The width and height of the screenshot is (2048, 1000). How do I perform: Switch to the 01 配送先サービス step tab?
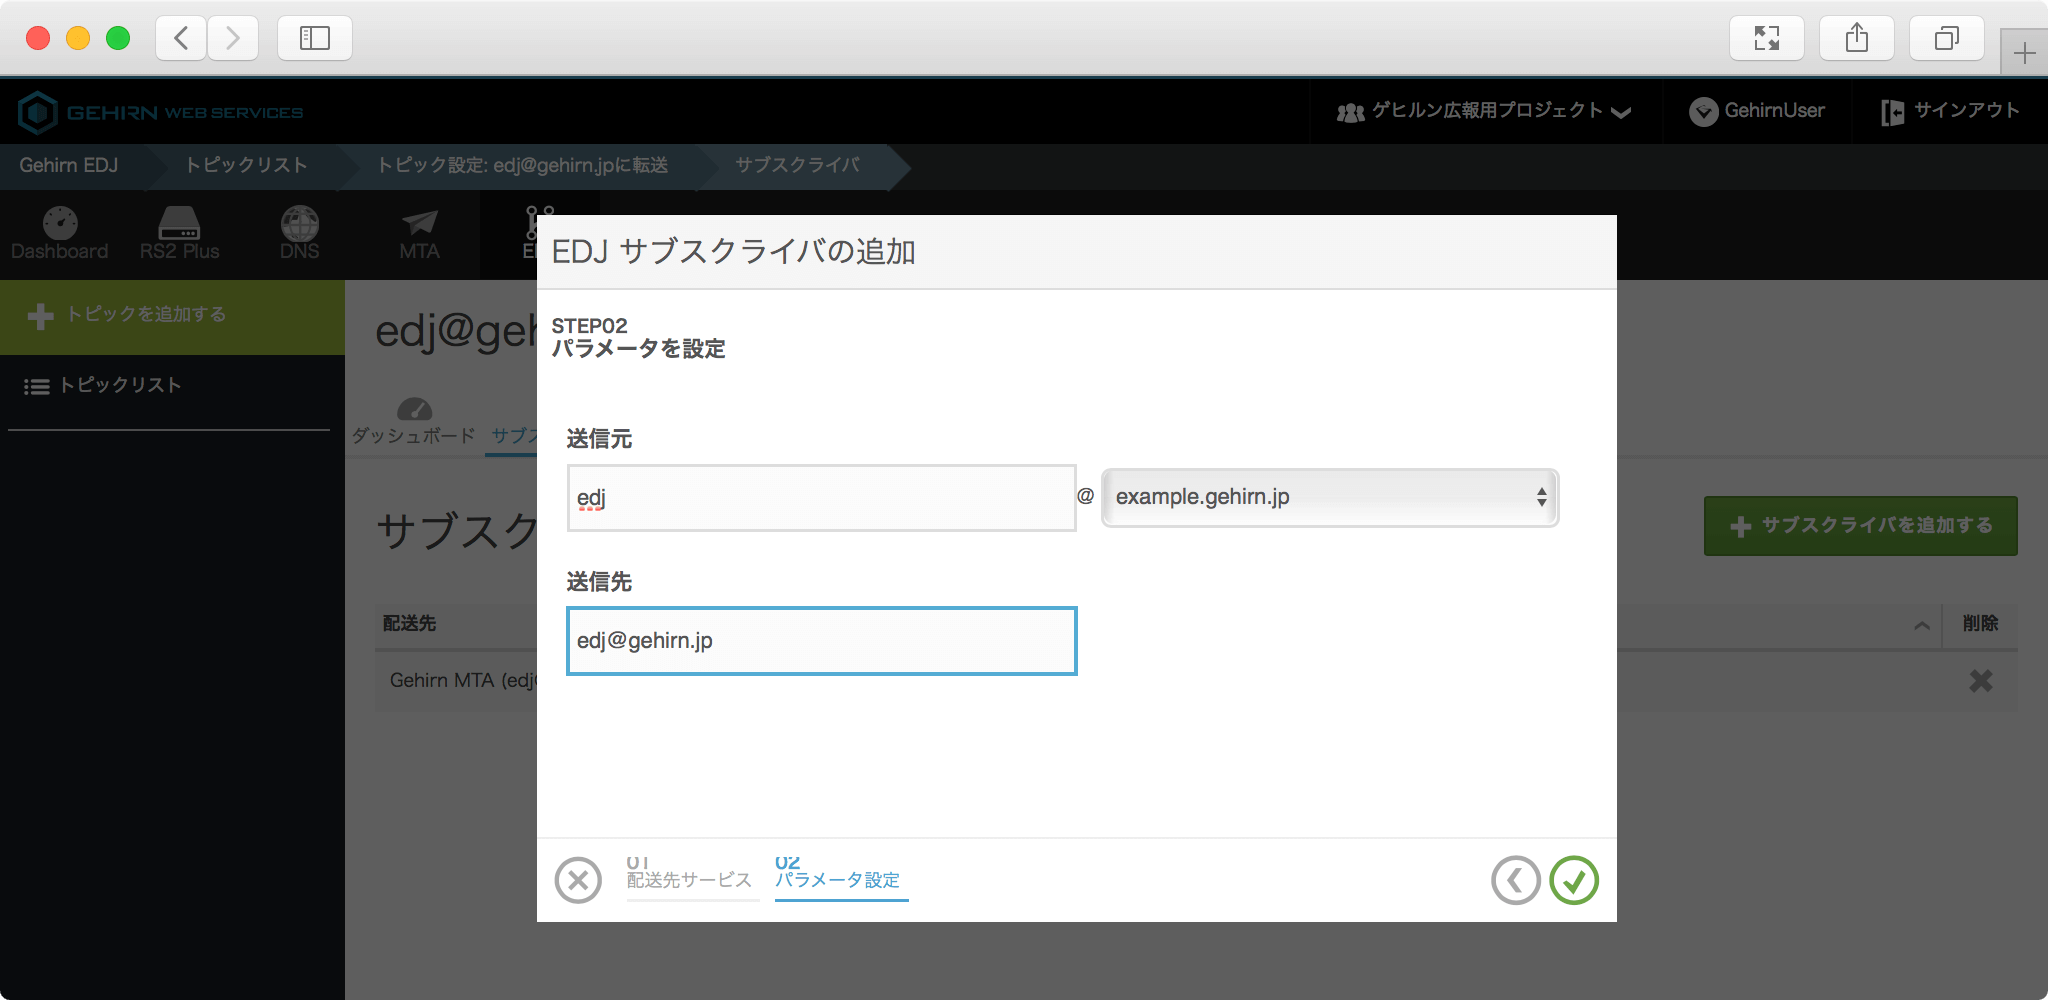click(689, 875)
